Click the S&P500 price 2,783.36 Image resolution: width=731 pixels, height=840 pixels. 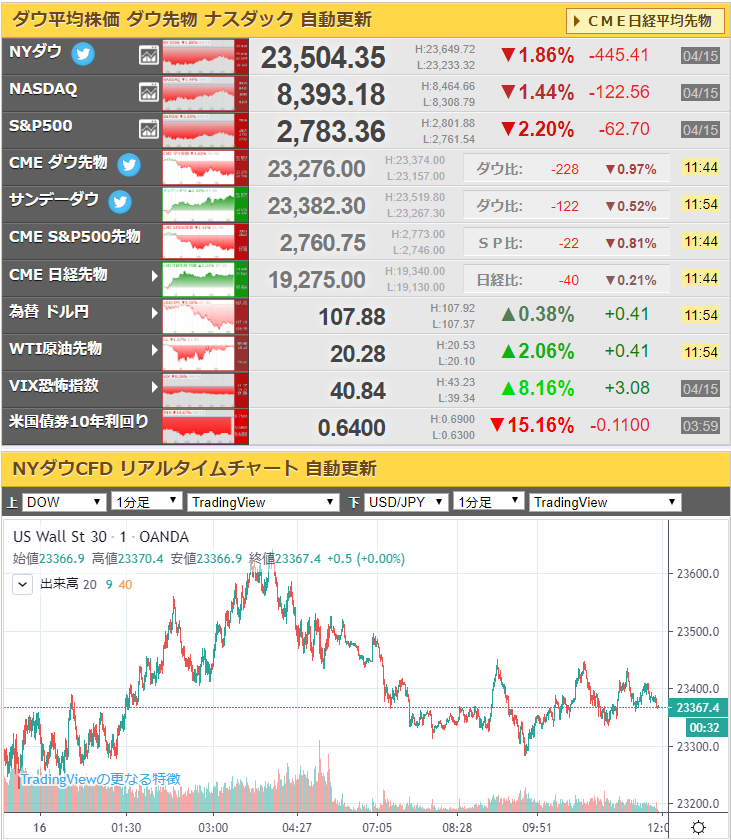[x=331, y=131]
